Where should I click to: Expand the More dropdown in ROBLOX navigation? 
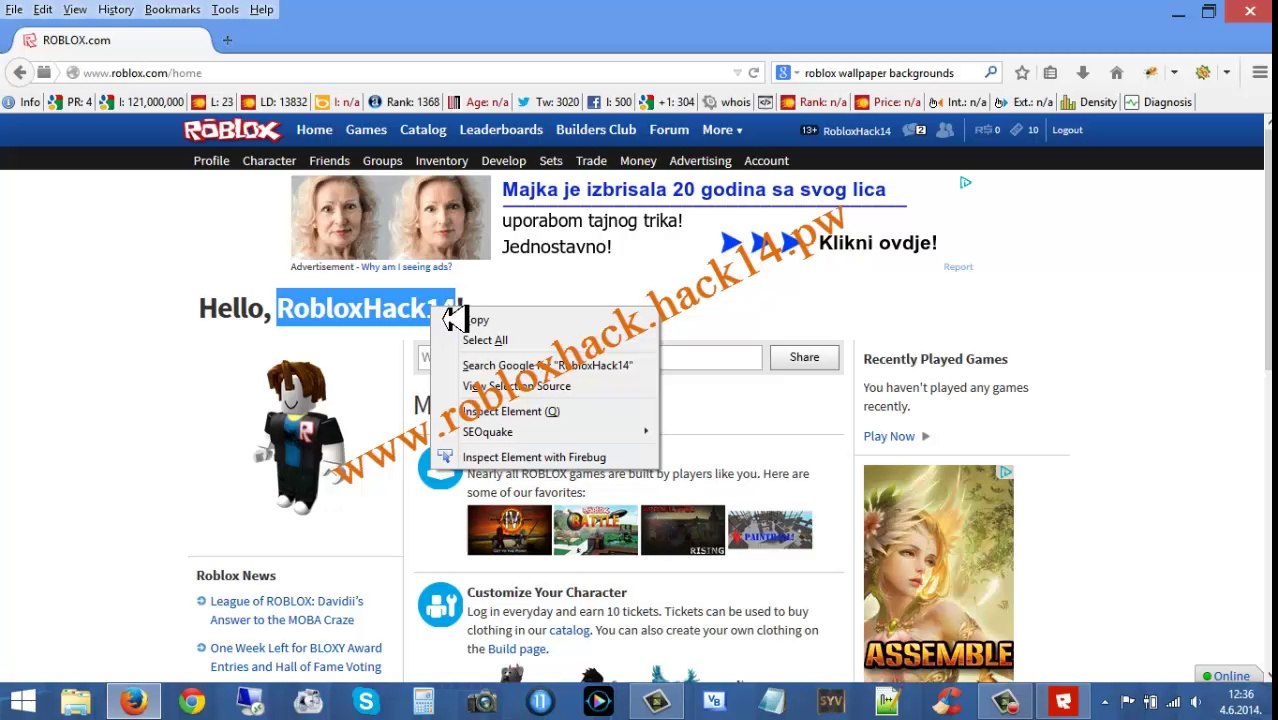click(x=722, y=130)
